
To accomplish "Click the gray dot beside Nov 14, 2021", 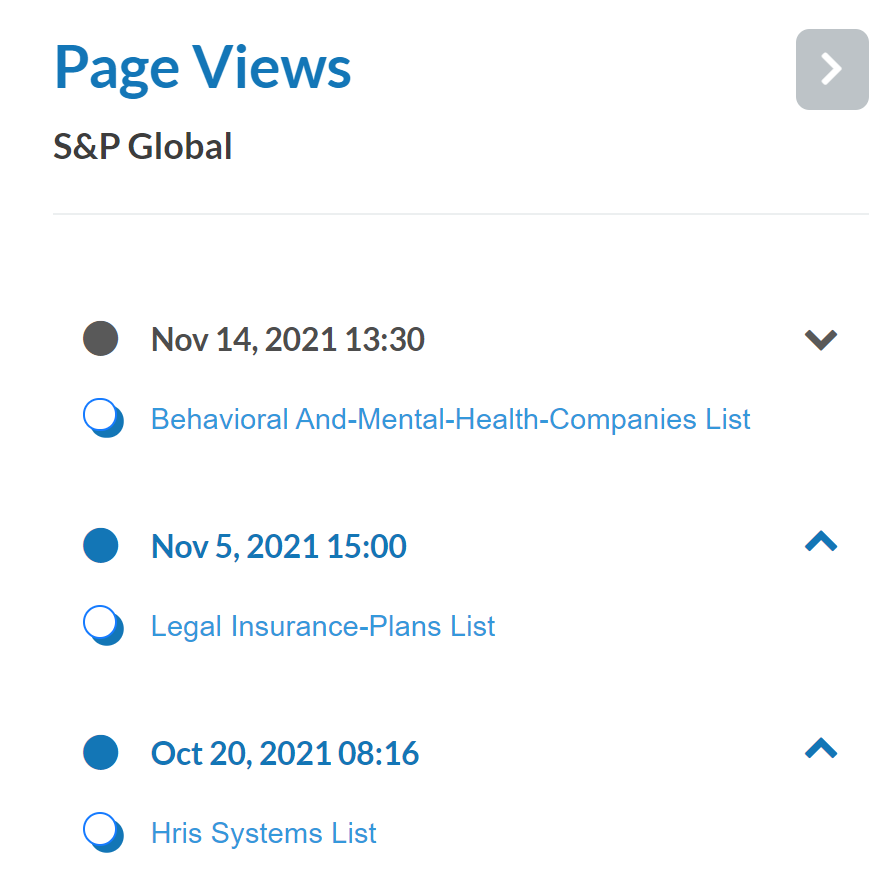I will pos(100,339).
